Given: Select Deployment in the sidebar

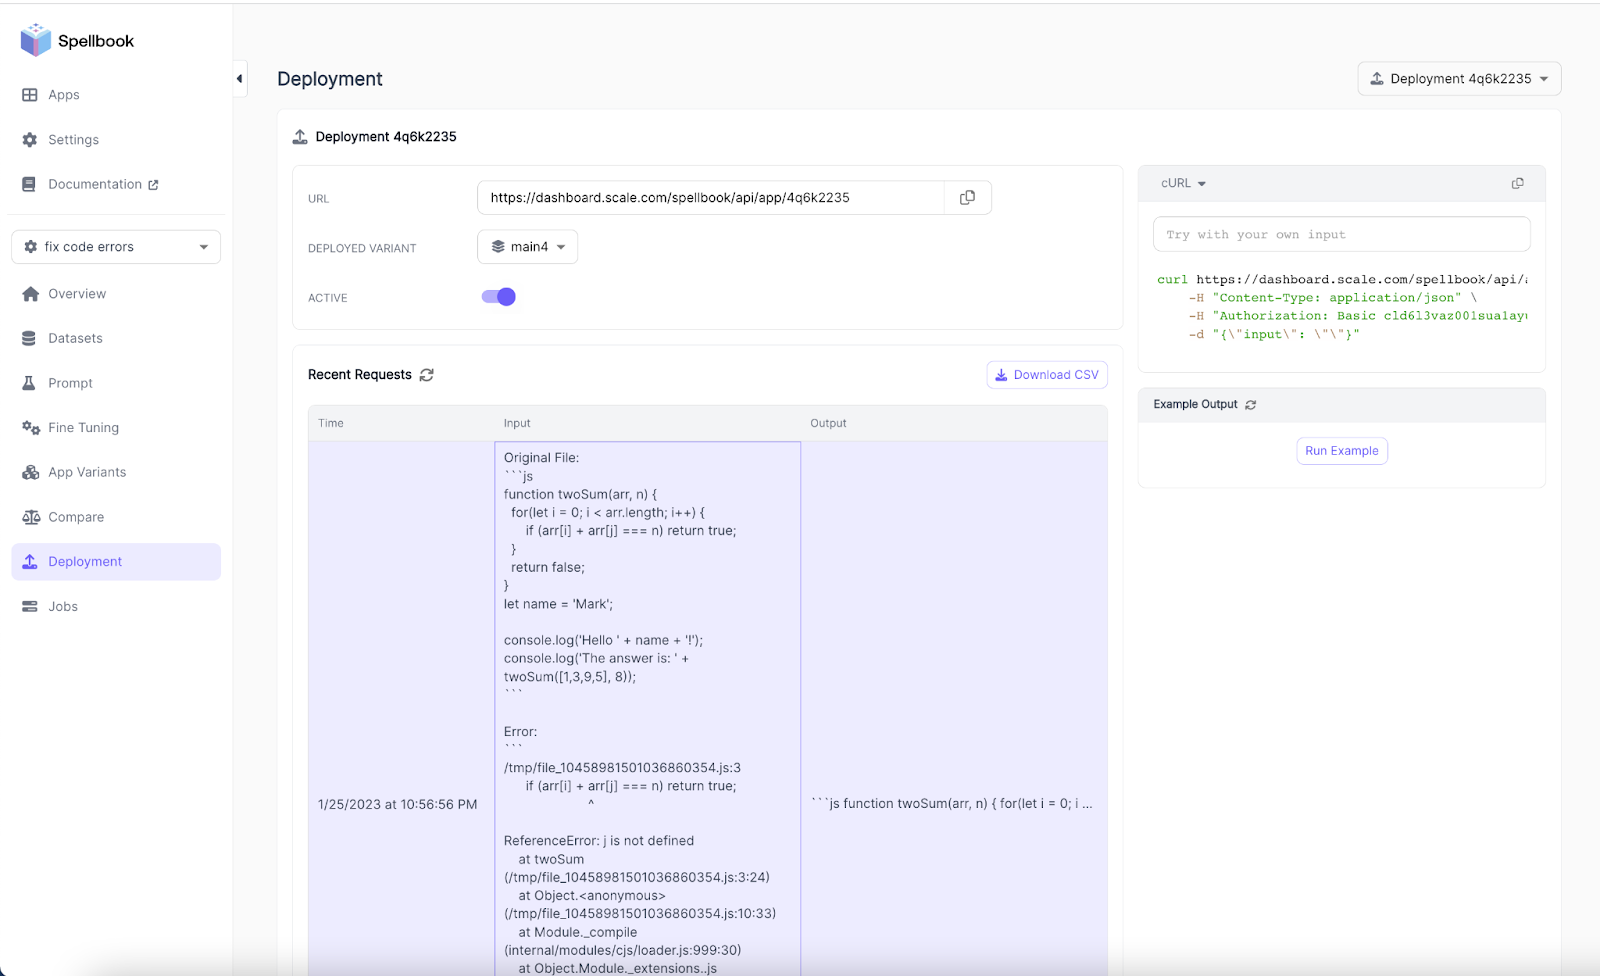Looking at the screenshot, I should [x=116, y=562].
